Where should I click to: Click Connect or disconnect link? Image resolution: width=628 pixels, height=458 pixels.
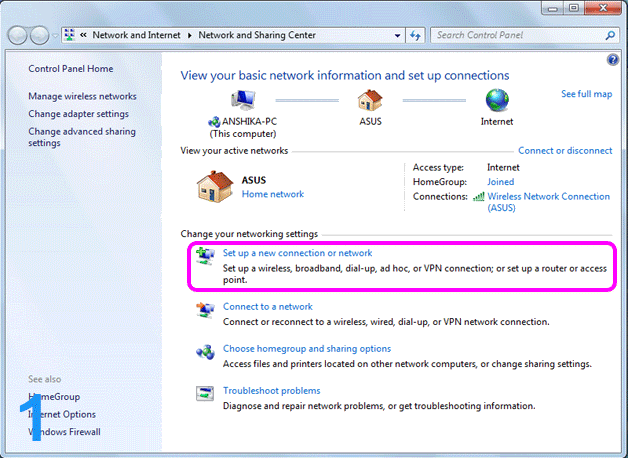pyautogui.click(x=565, y=151)
